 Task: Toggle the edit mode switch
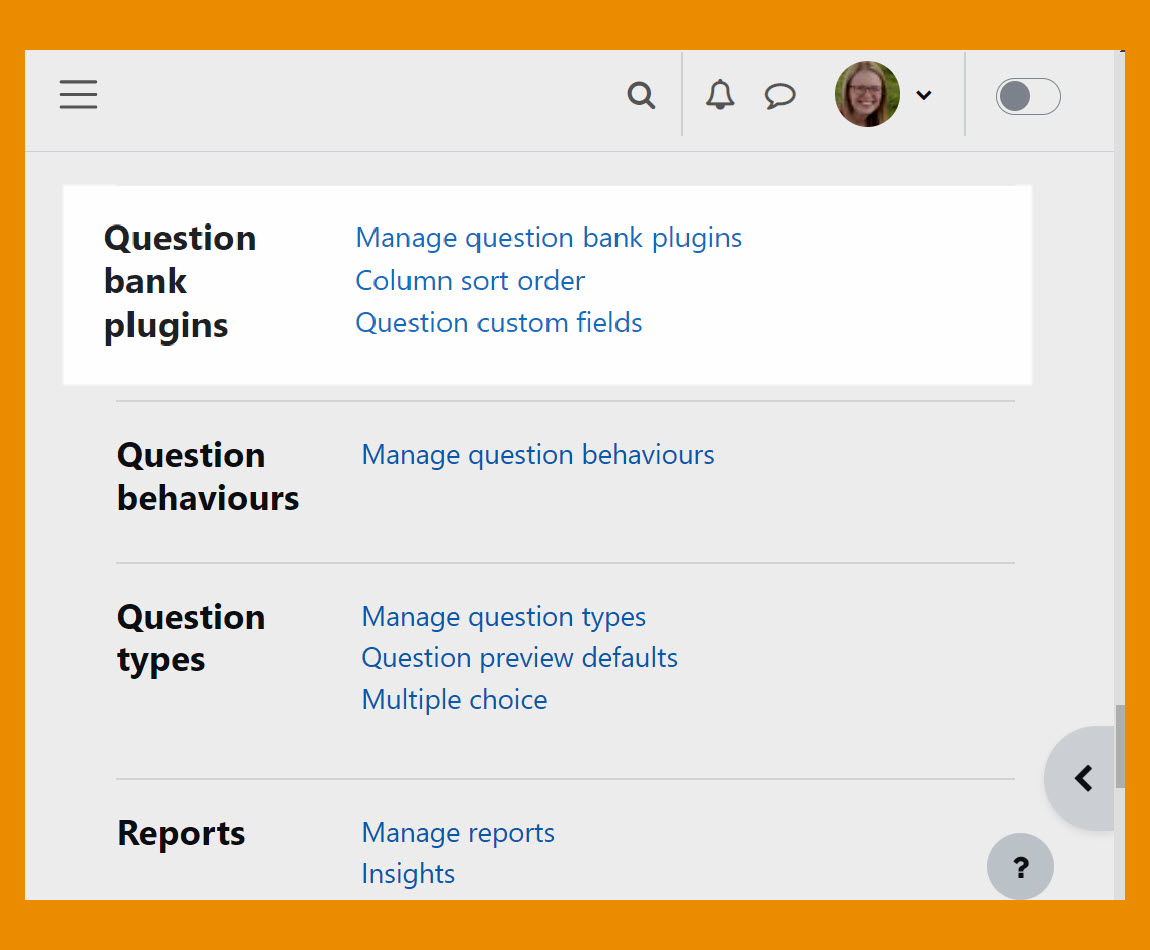coord(1028,97)
